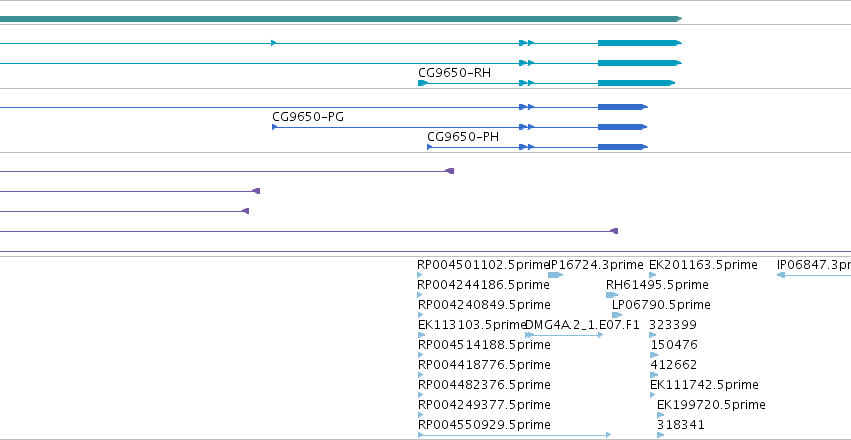Click the EK199720.5prime label
This screenshot has width=851, height=440.
pos(711,405)
